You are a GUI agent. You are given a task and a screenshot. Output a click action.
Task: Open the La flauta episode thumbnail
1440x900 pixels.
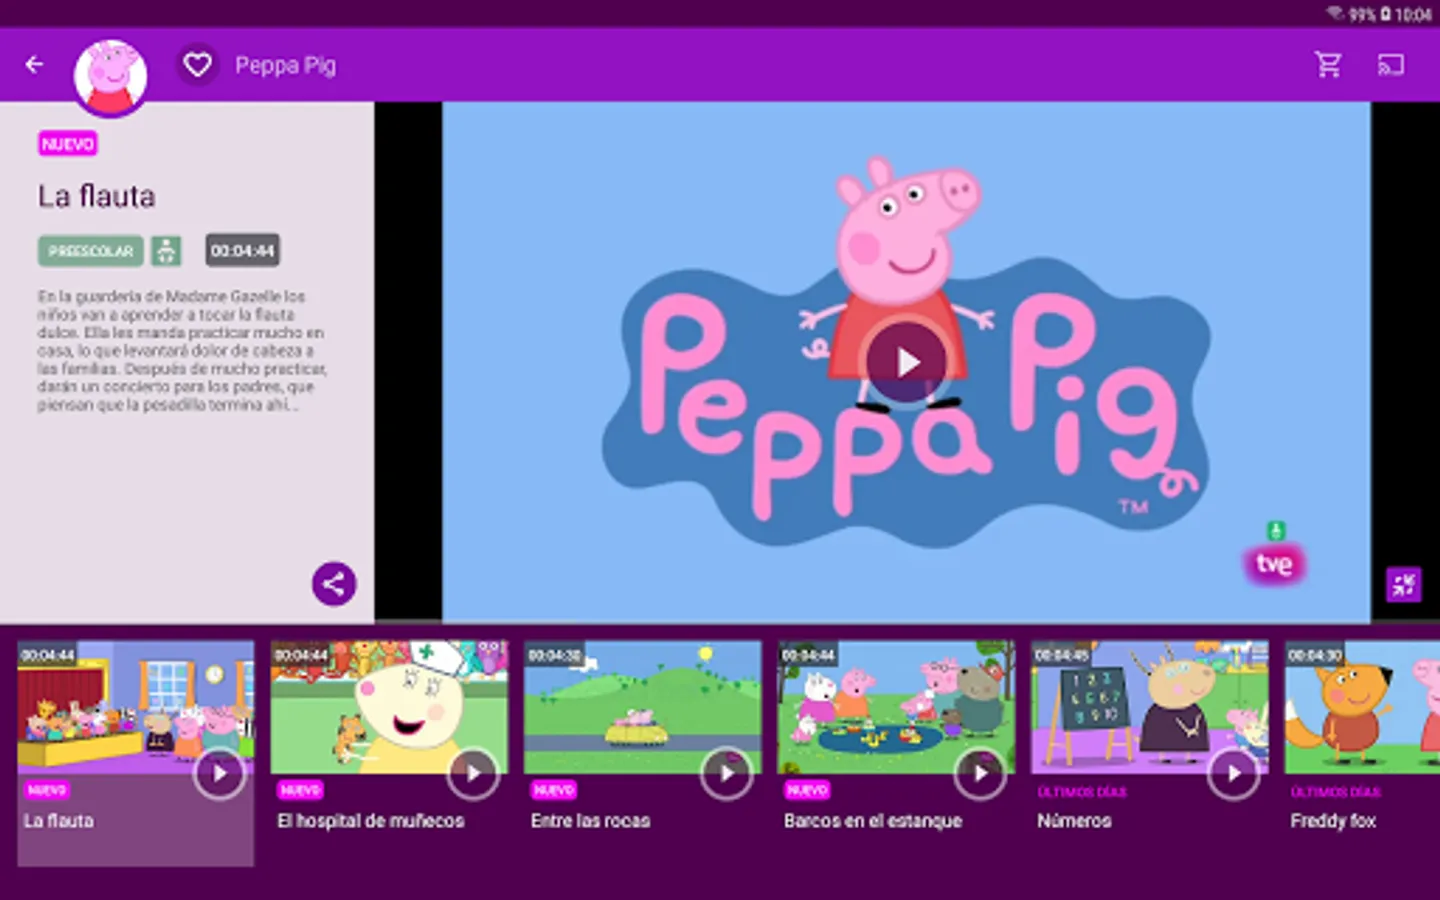pyautogui.click(x=135, y=707)
